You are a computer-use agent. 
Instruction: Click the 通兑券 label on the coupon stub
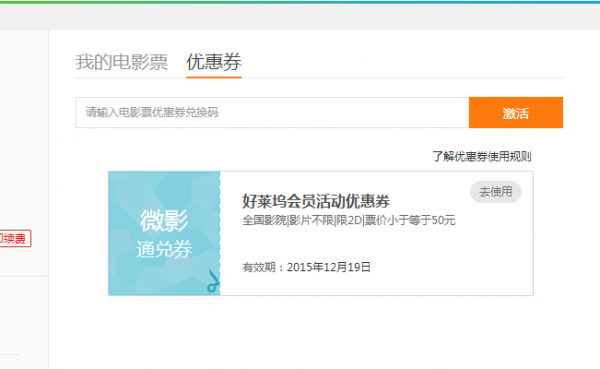click(x=164, y=250)
